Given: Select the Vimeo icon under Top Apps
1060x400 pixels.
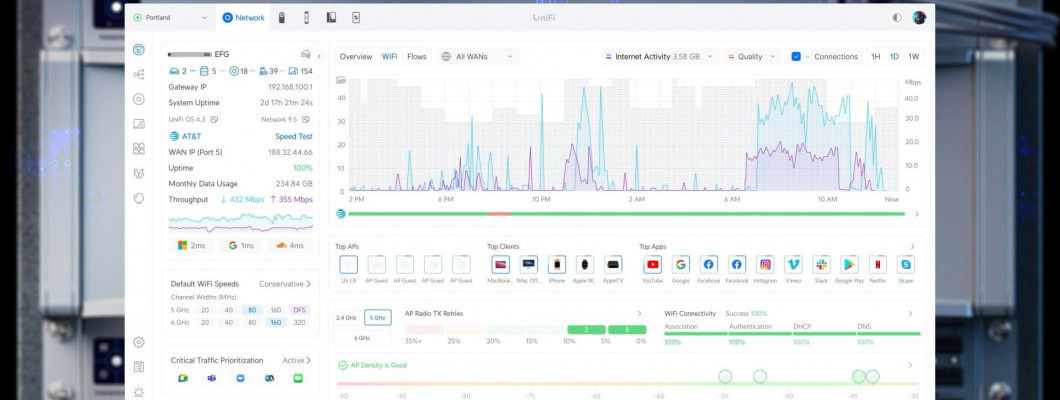Looking at the screenshot, I should pyautogui.click(x=793, y=265).
